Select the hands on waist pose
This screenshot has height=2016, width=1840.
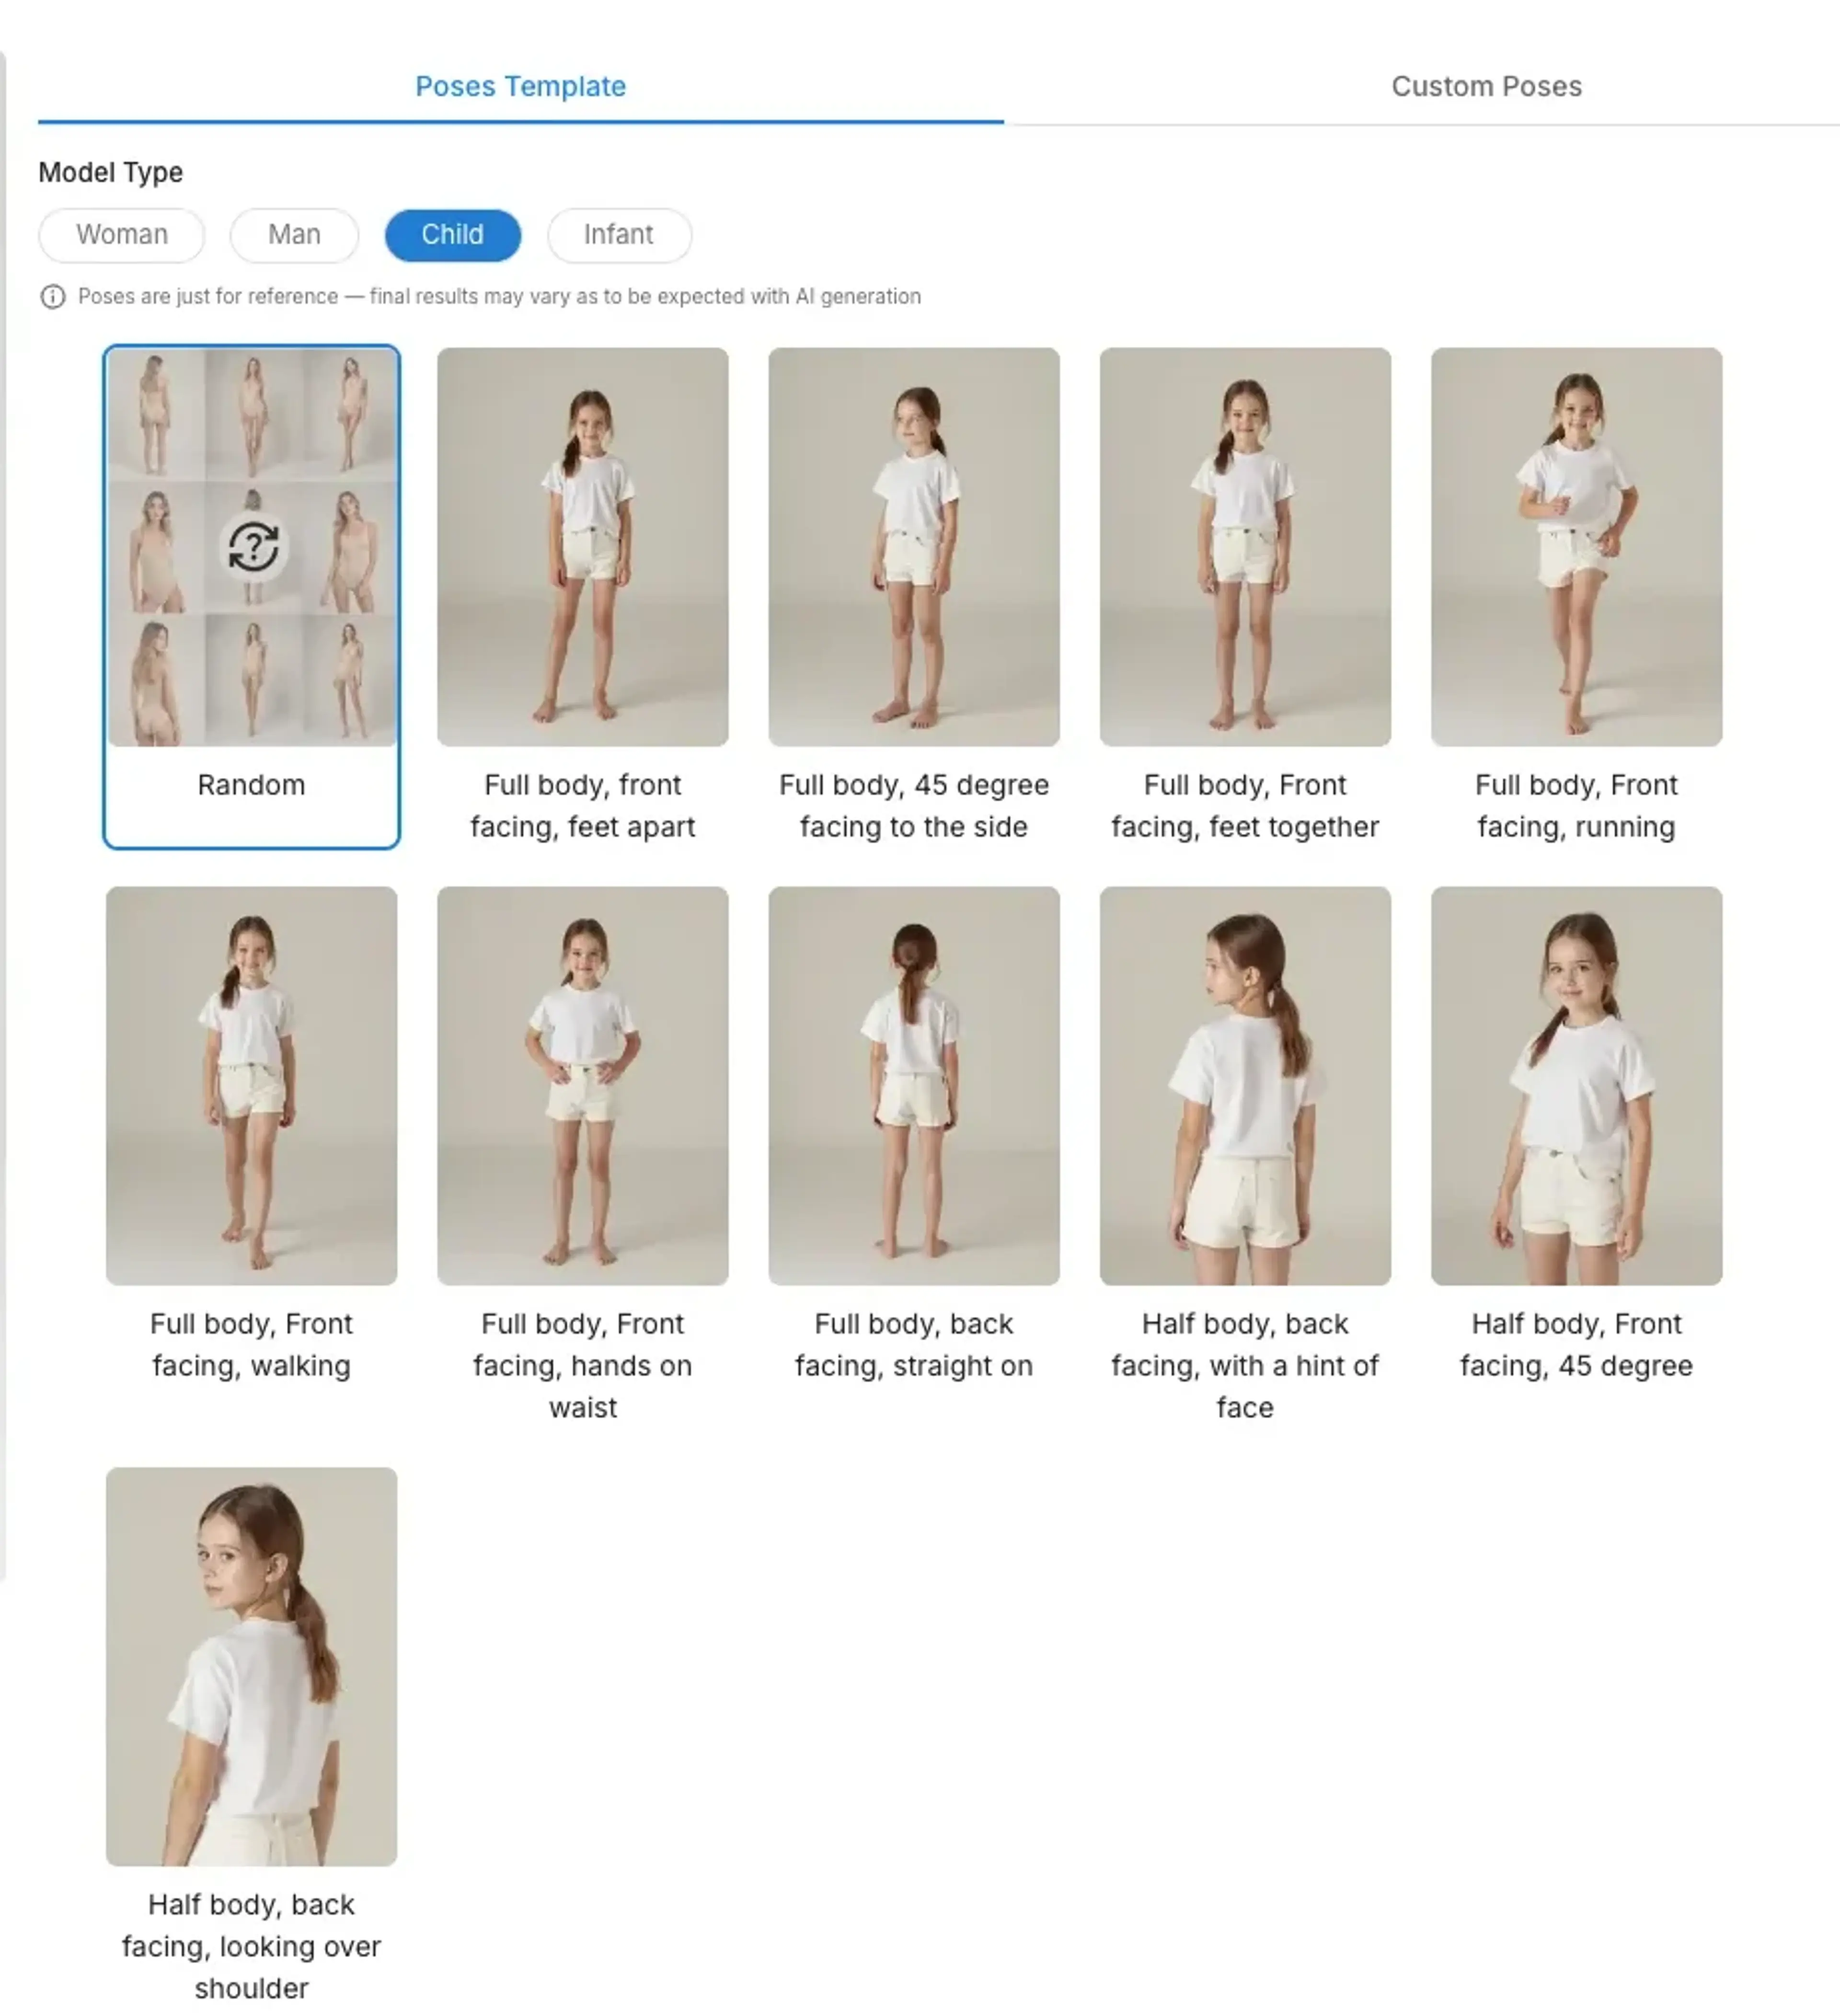[582, 1085]
